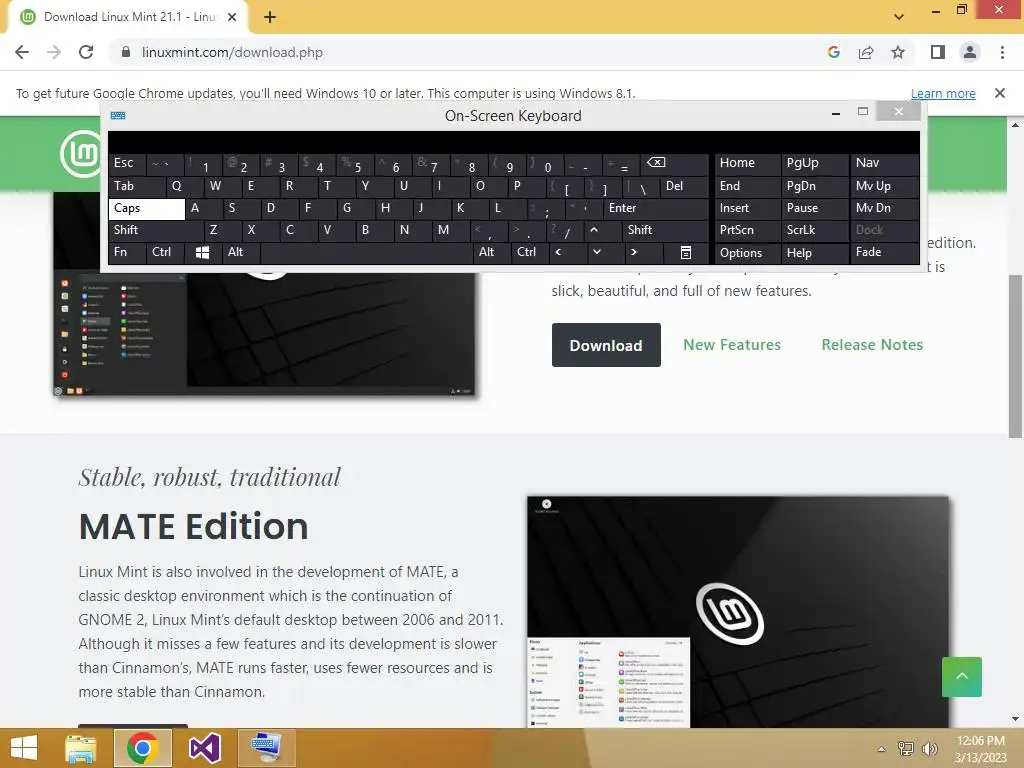Click On-Screen Keyboard taskbar icon
The height and width of the screenshot is (768, 1024).
(x=266, y=748)
